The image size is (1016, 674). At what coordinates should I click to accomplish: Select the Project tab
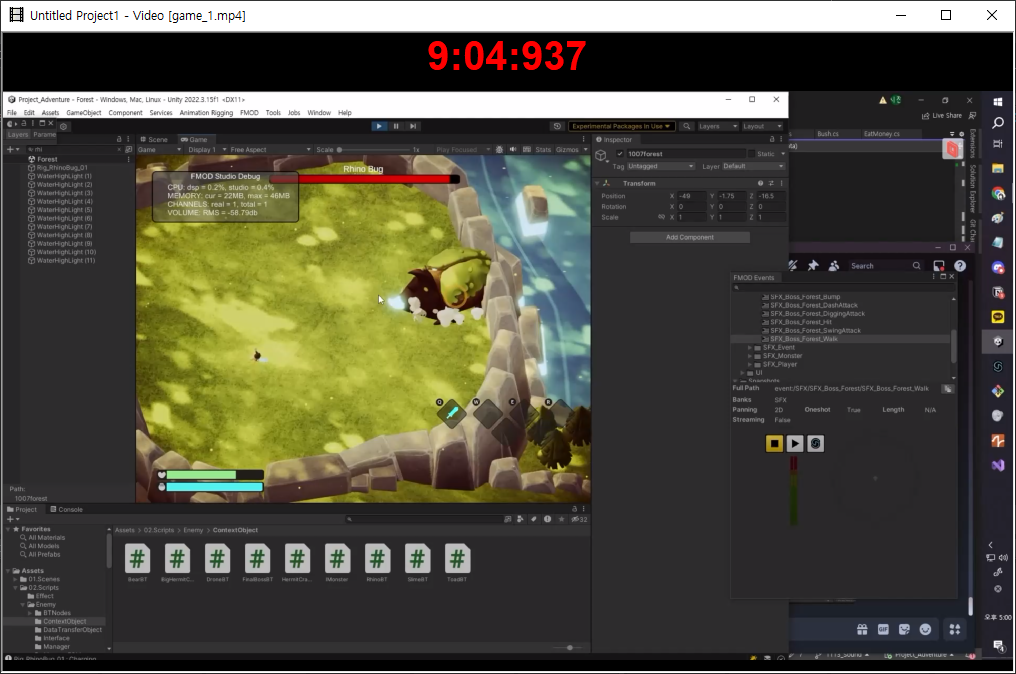tap(22, 509)
